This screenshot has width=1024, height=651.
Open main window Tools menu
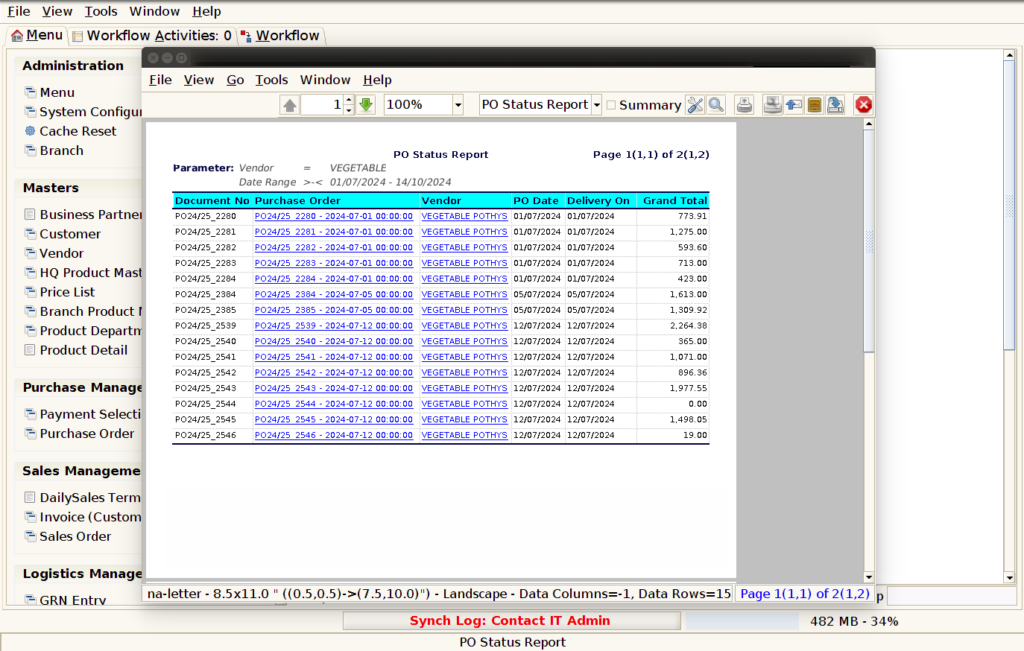101,11
